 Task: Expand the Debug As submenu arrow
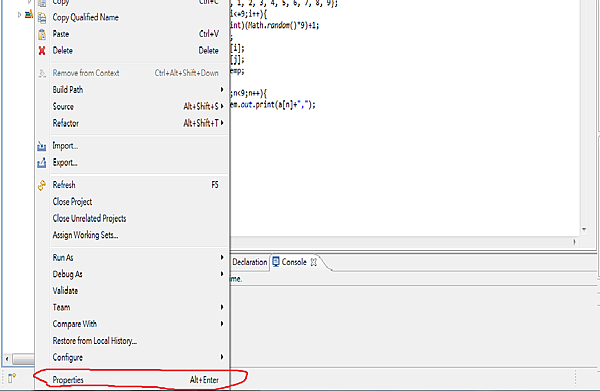point(222,274)
